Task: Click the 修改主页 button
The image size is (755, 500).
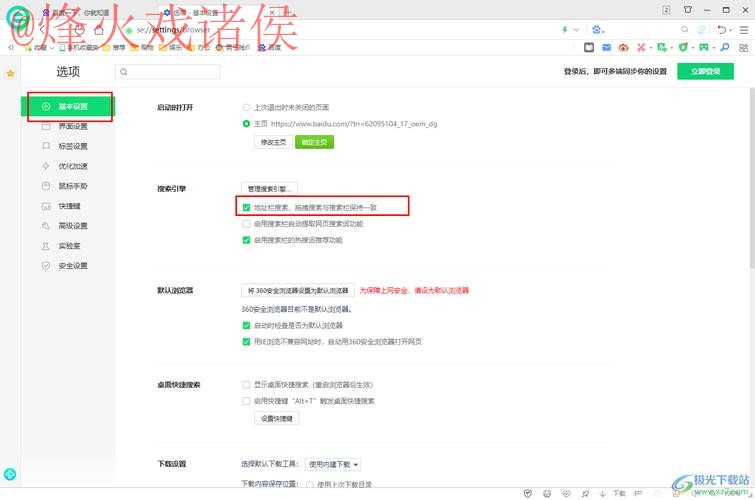Action: [x=273, y=142]
